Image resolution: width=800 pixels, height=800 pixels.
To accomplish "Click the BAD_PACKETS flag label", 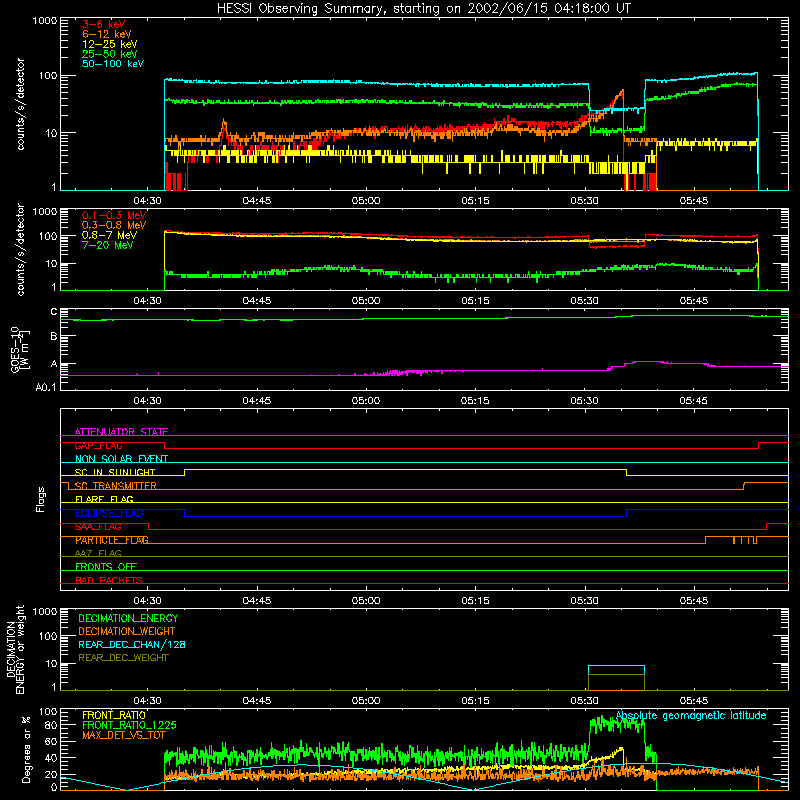I will tap(109, 580).
